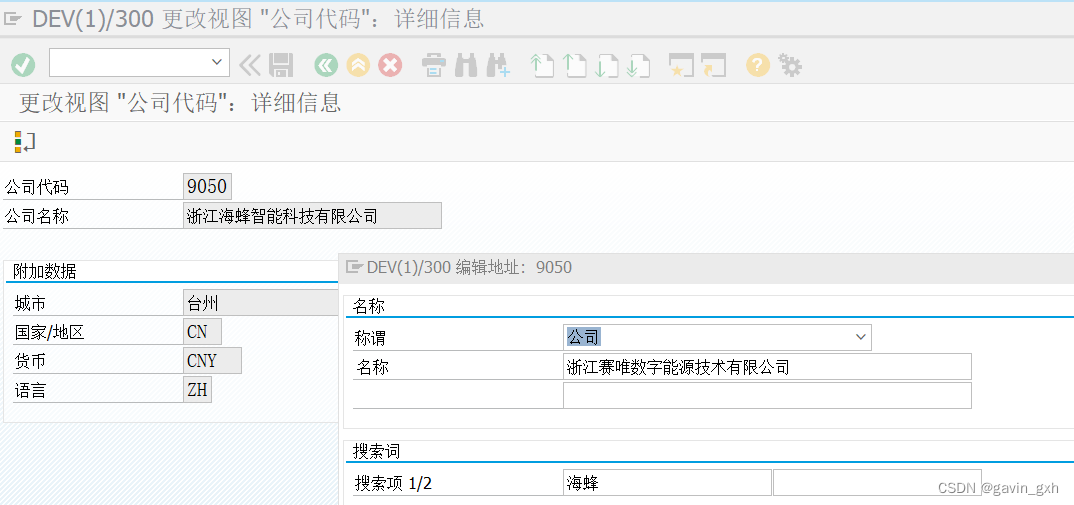This screenshot has width=1074, height=505.
Task: Click the green Enter checkmark icon
Action: coord(23,66)
